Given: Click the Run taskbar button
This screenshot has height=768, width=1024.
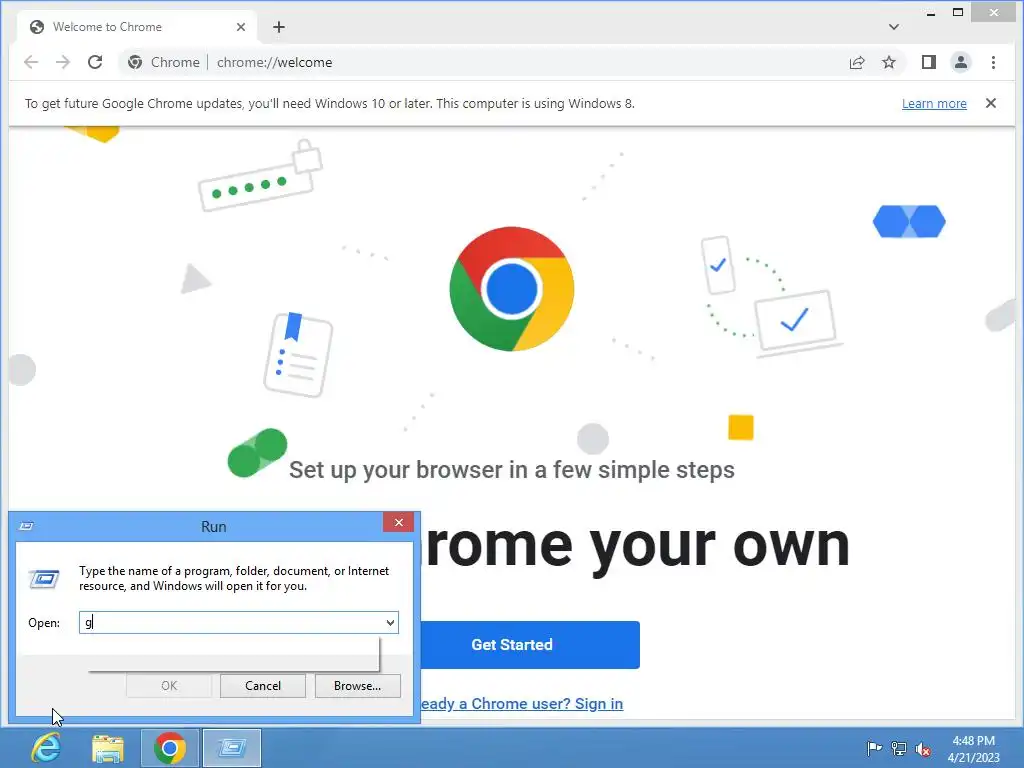Looking at the screenshot, I should click(x=232, y=748).
